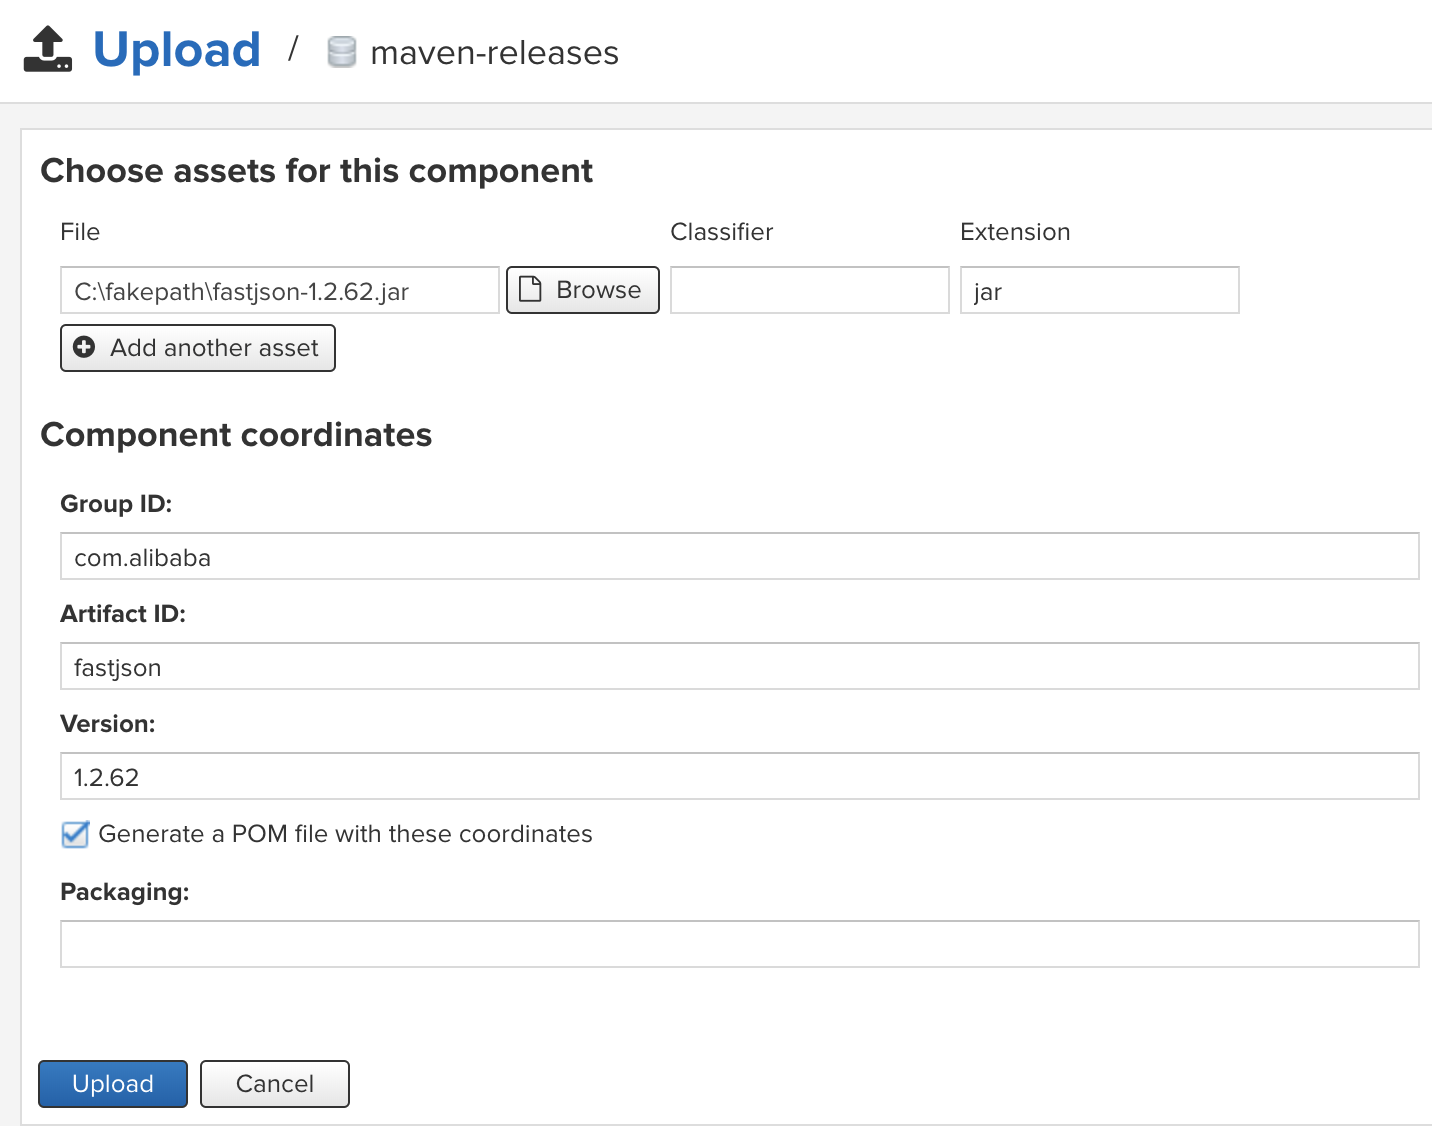Focus the Version input showing 1.2.62
The height and width of the screenshot is (1126, 1432).
739,776
